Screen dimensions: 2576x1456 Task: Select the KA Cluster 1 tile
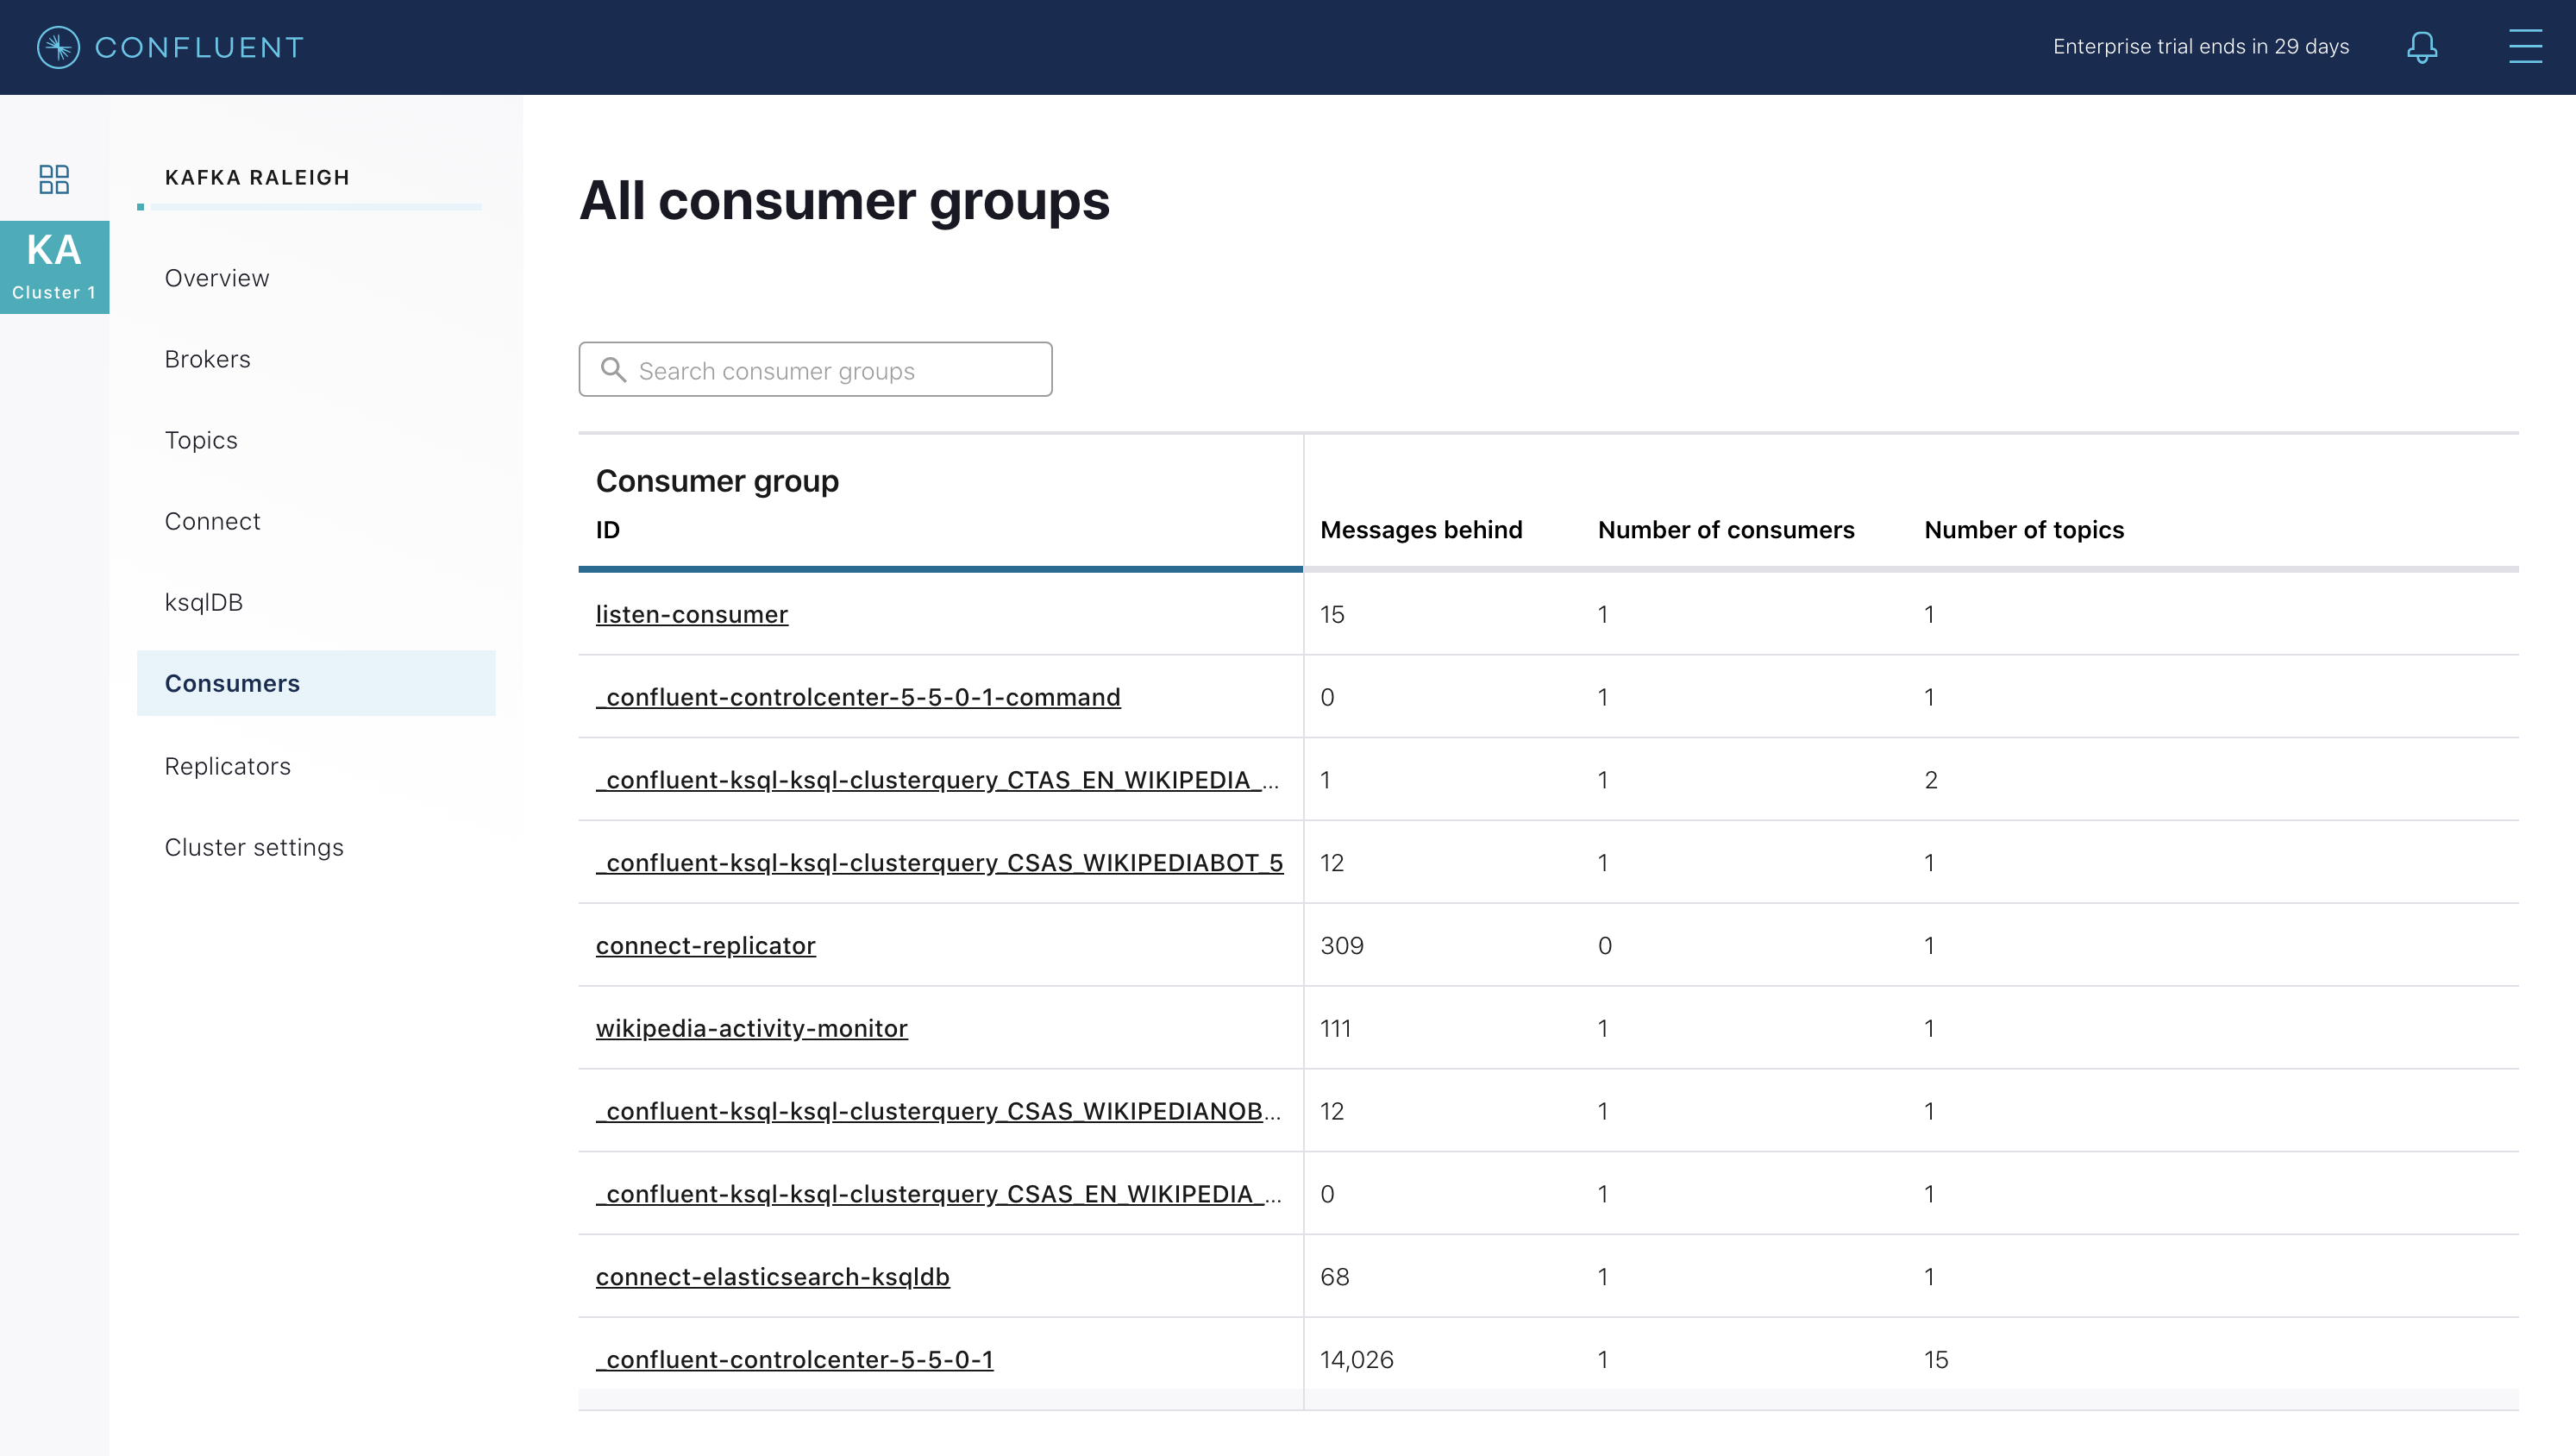(54, 267)
